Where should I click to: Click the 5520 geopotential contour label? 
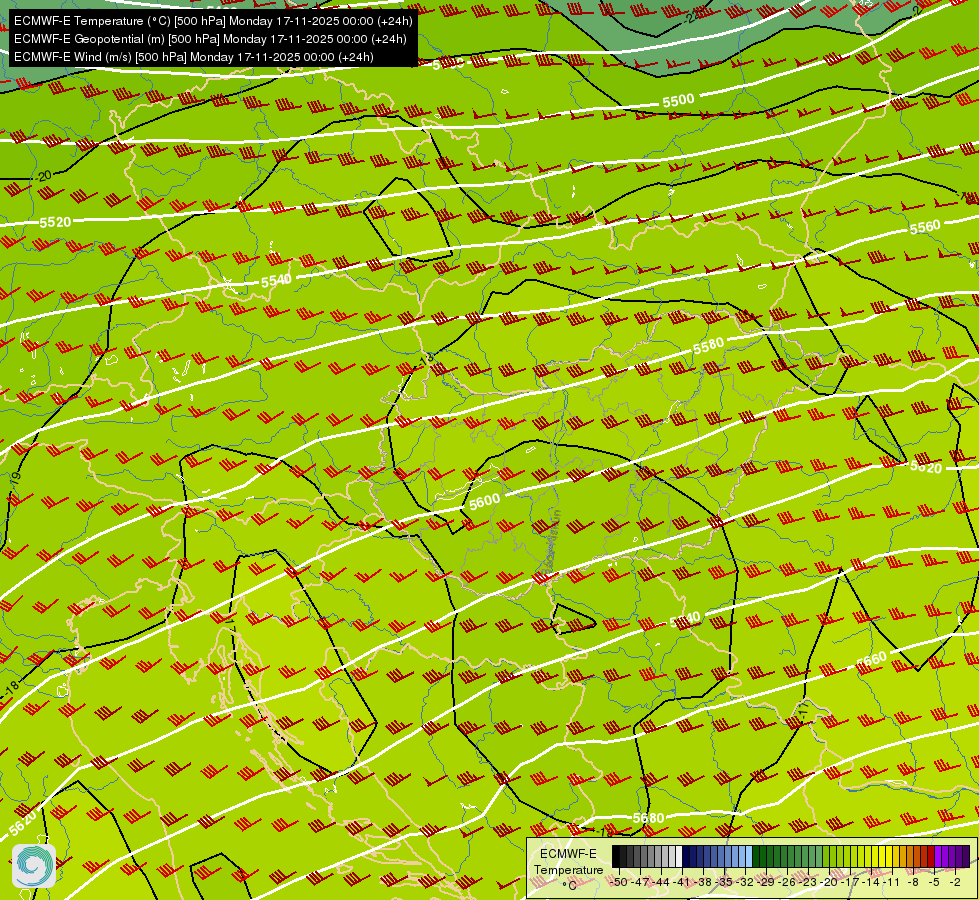click(x=55, y=222)
